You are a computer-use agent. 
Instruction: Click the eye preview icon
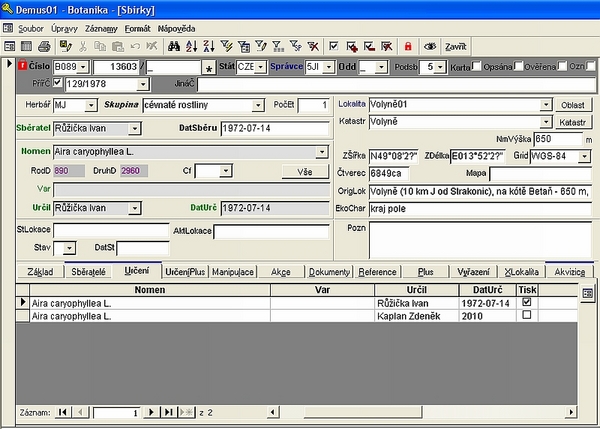(x=430, y=46)
